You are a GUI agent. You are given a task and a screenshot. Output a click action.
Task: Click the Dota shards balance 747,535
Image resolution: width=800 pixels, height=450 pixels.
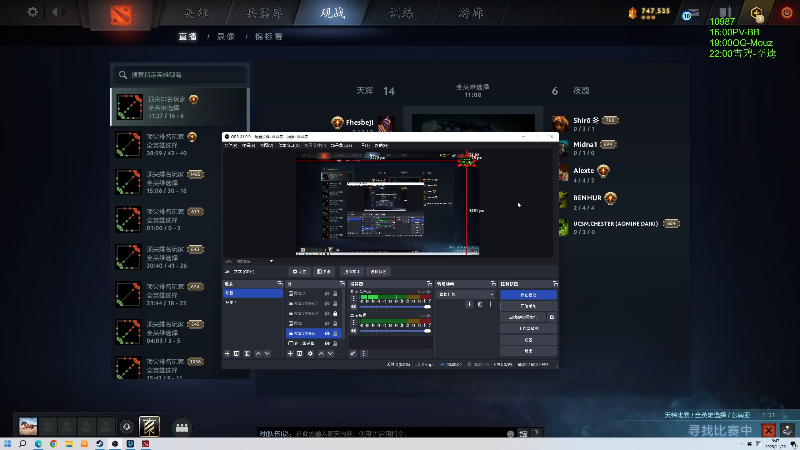point(649,12)
